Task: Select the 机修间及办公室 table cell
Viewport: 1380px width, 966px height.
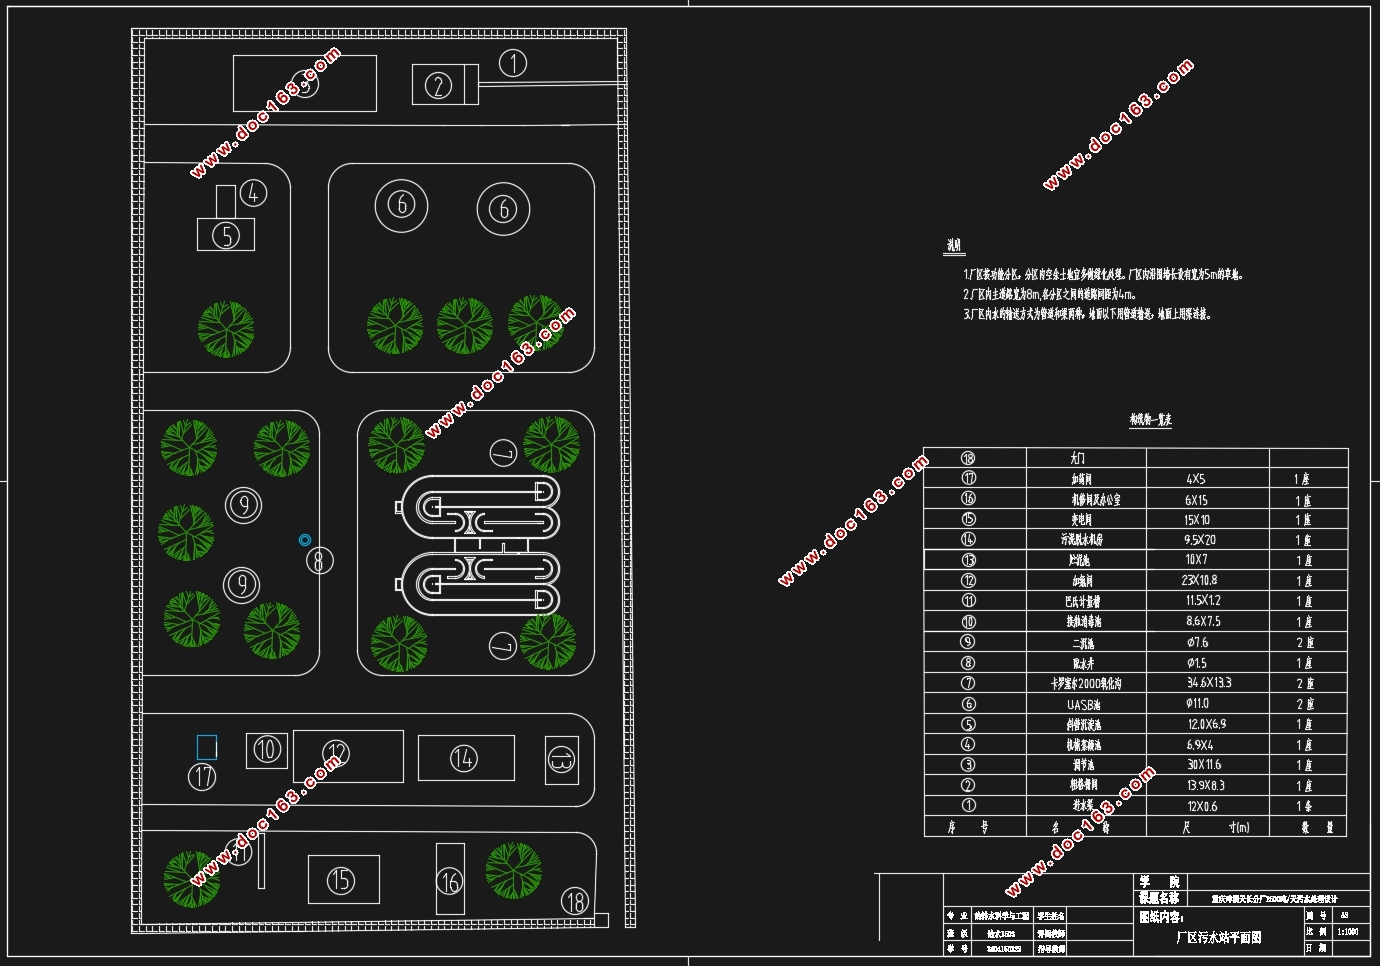Action: 1086,499
